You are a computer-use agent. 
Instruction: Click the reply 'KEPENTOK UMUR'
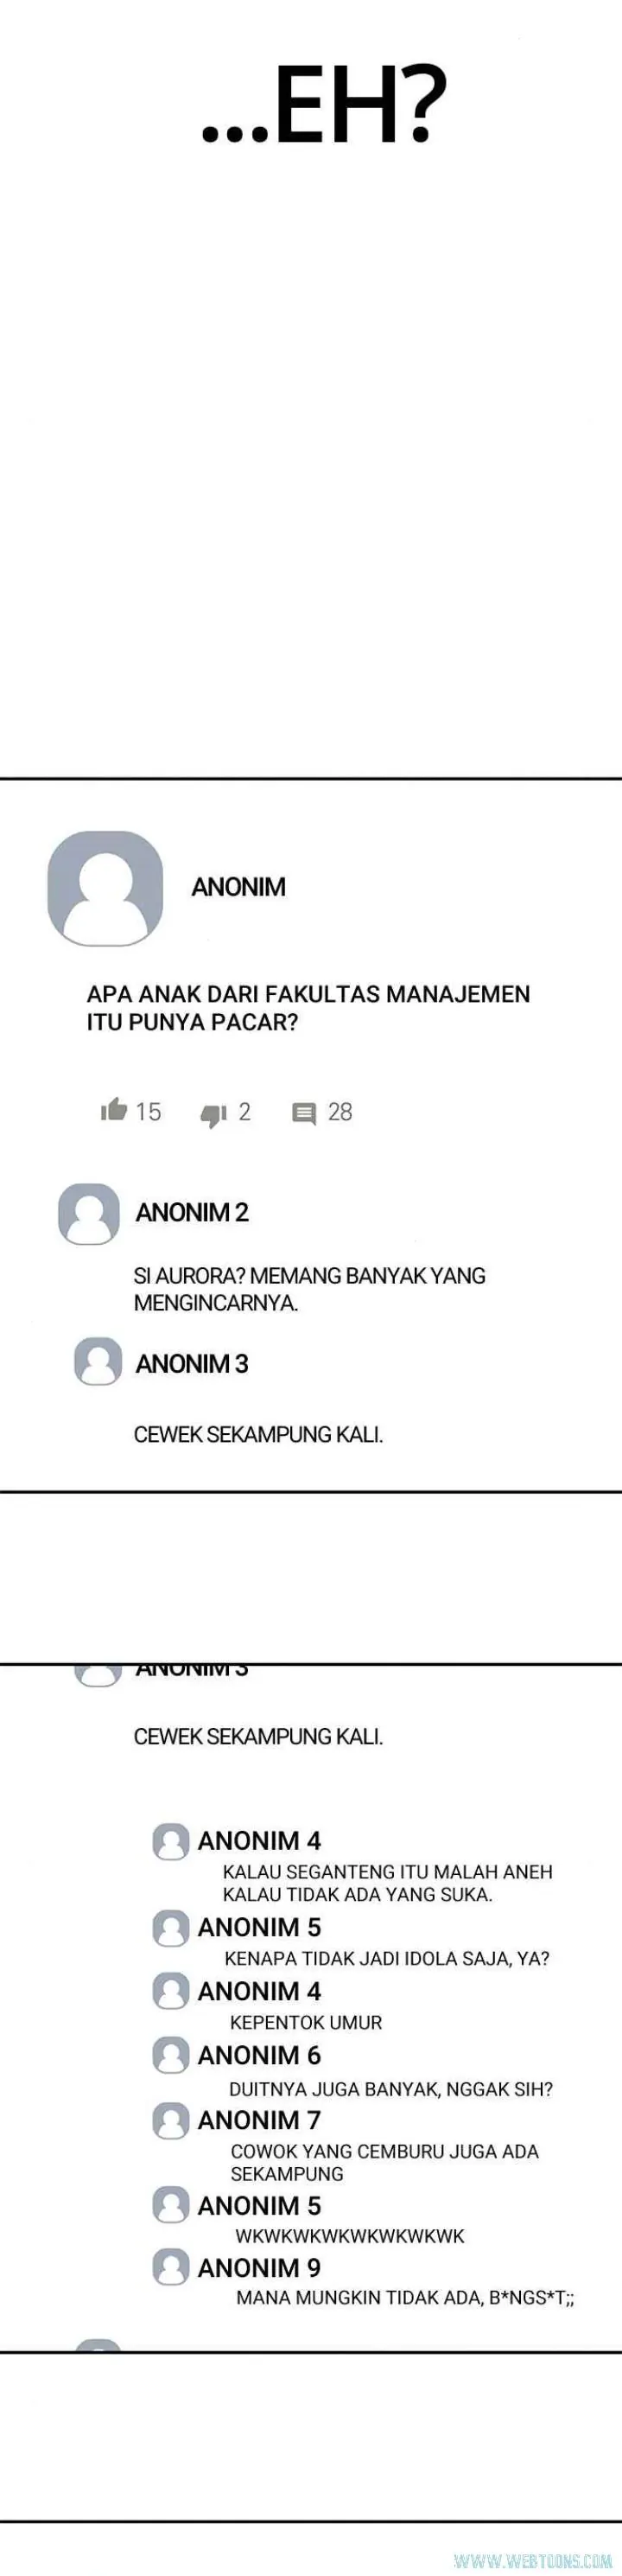pos(306,2022)
